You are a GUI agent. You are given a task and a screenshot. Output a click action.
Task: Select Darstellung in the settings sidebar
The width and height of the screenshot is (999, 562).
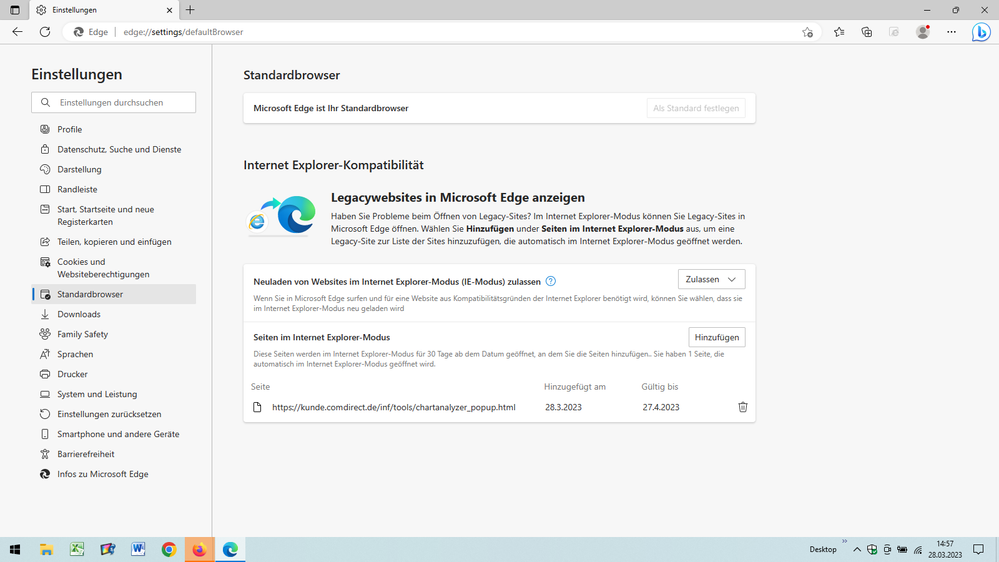coord(79,169)
